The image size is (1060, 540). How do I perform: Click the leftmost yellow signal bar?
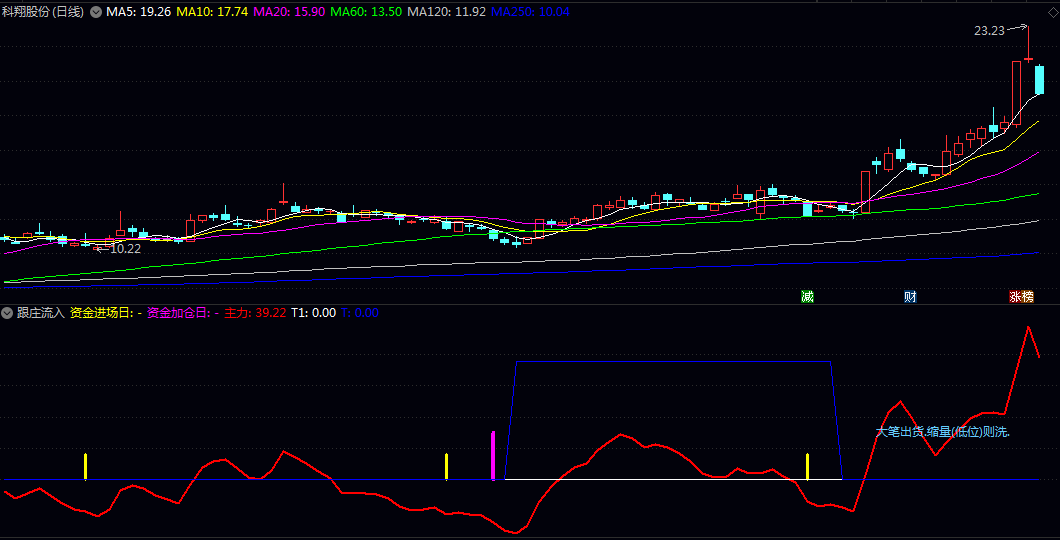85,466
